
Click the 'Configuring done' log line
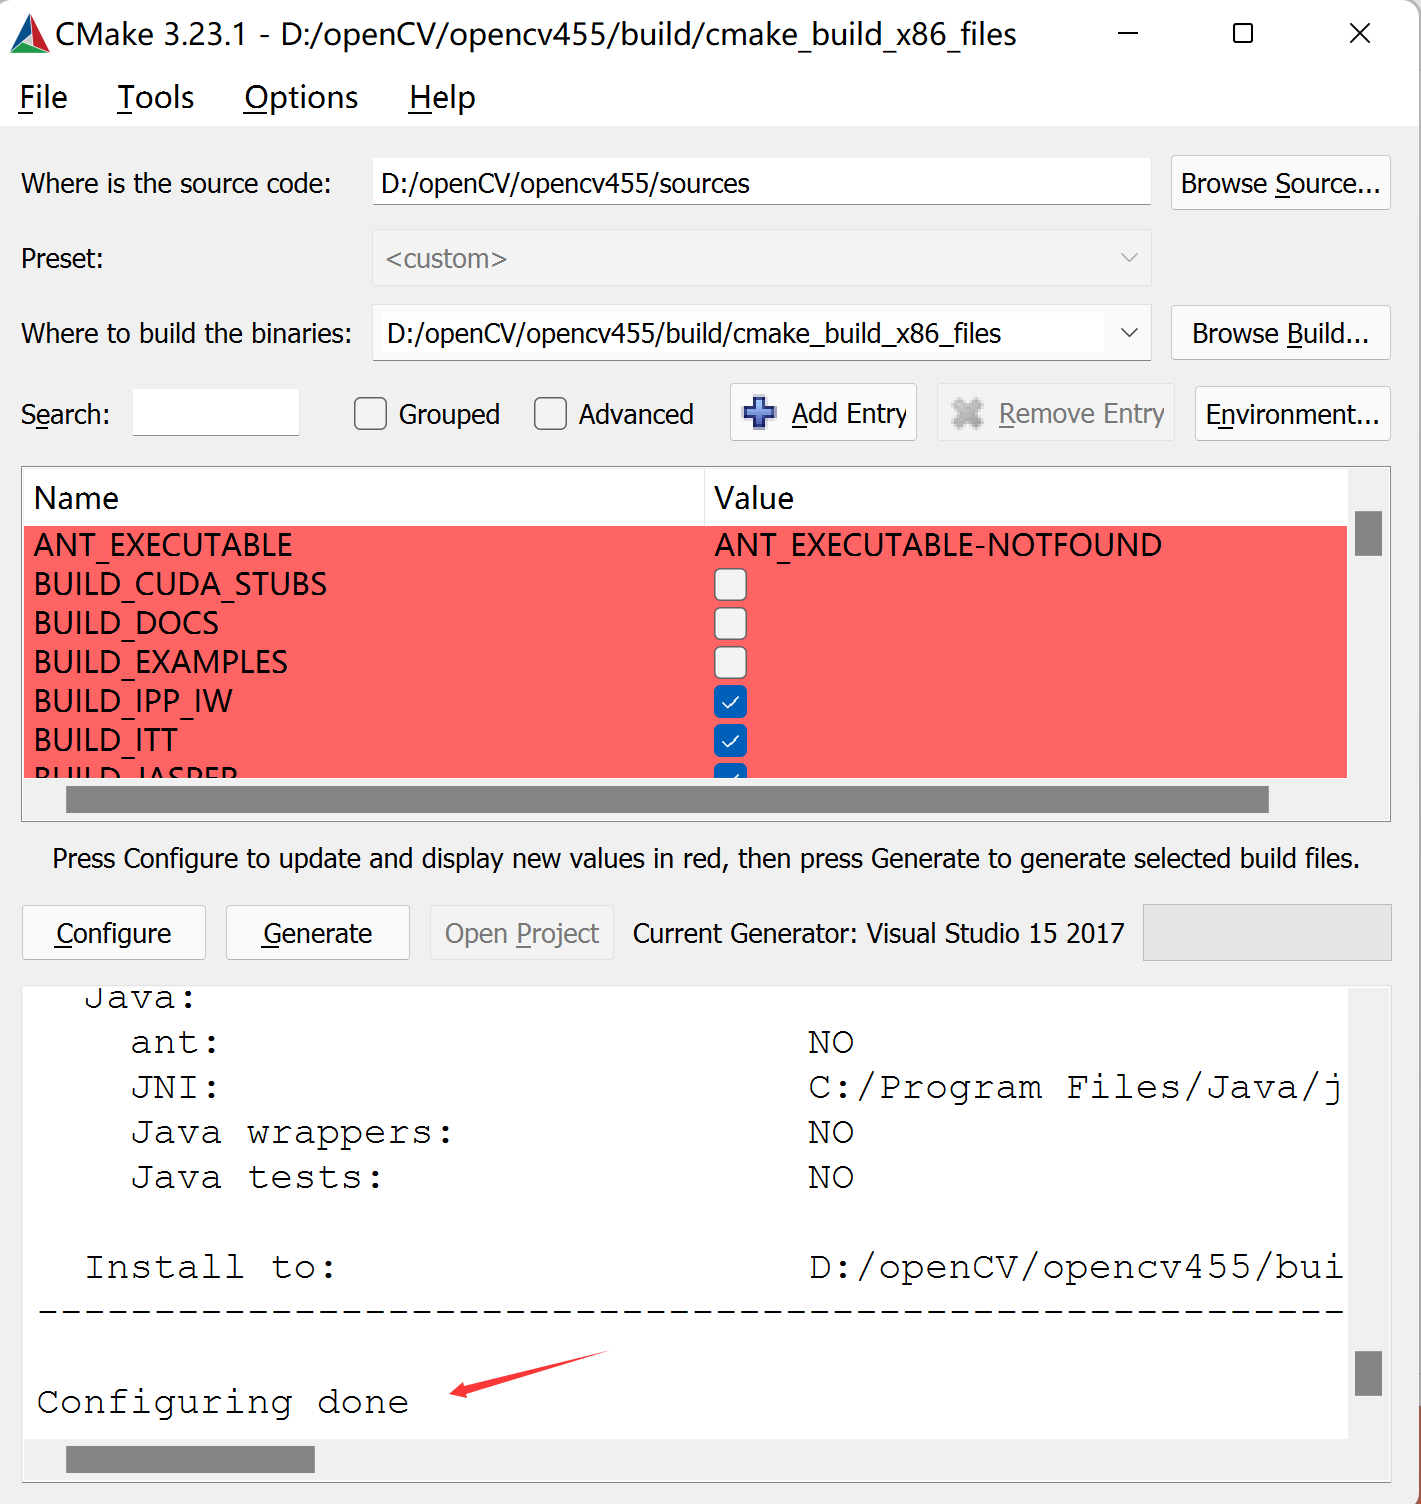tap(223, 1402)
